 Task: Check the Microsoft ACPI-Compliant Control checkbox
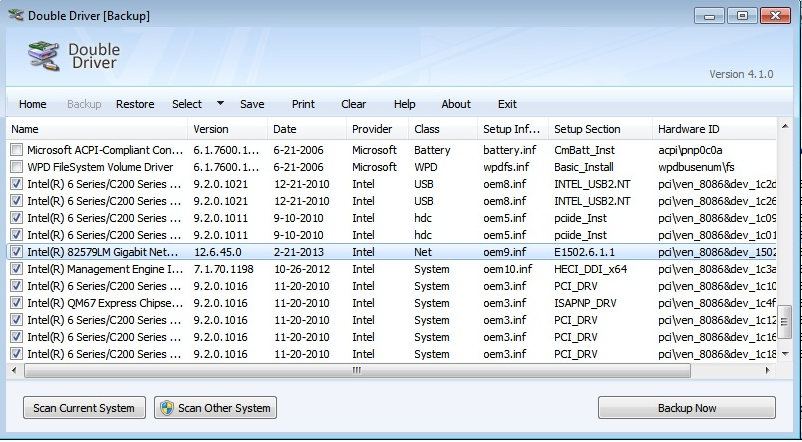16,150
